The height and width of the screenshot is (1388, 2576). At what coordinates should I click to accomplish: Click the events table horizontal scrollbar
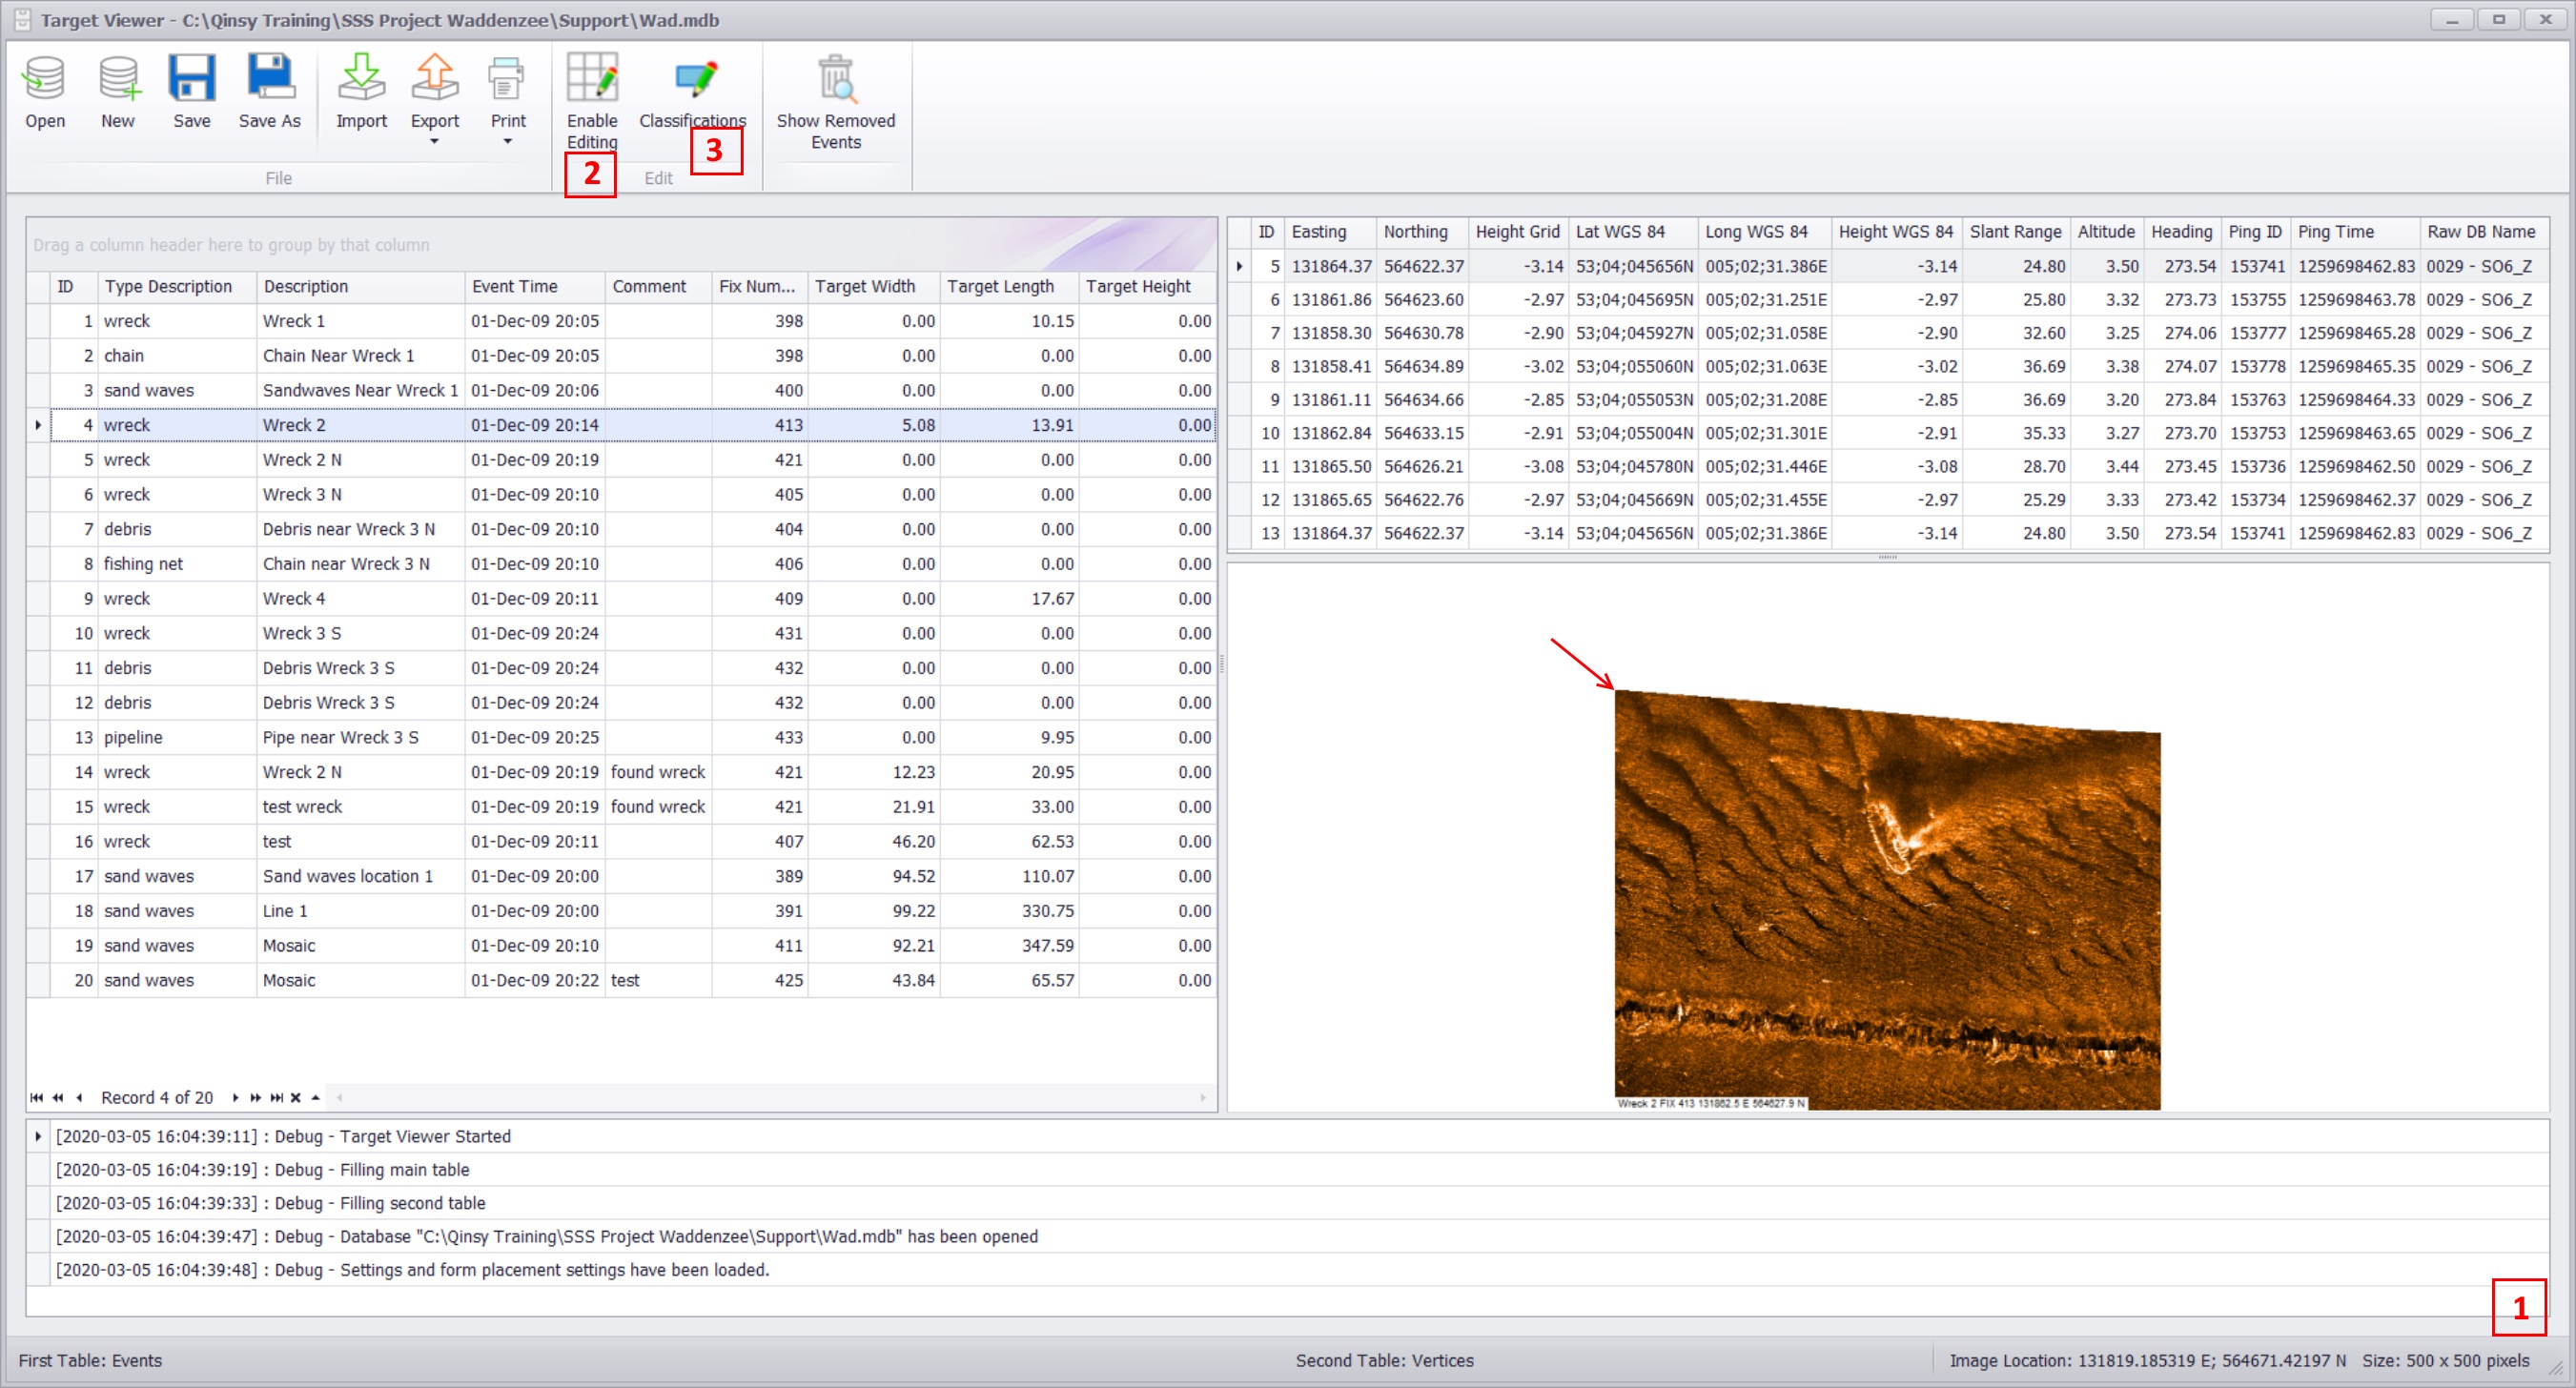(x=770, y=1097)
